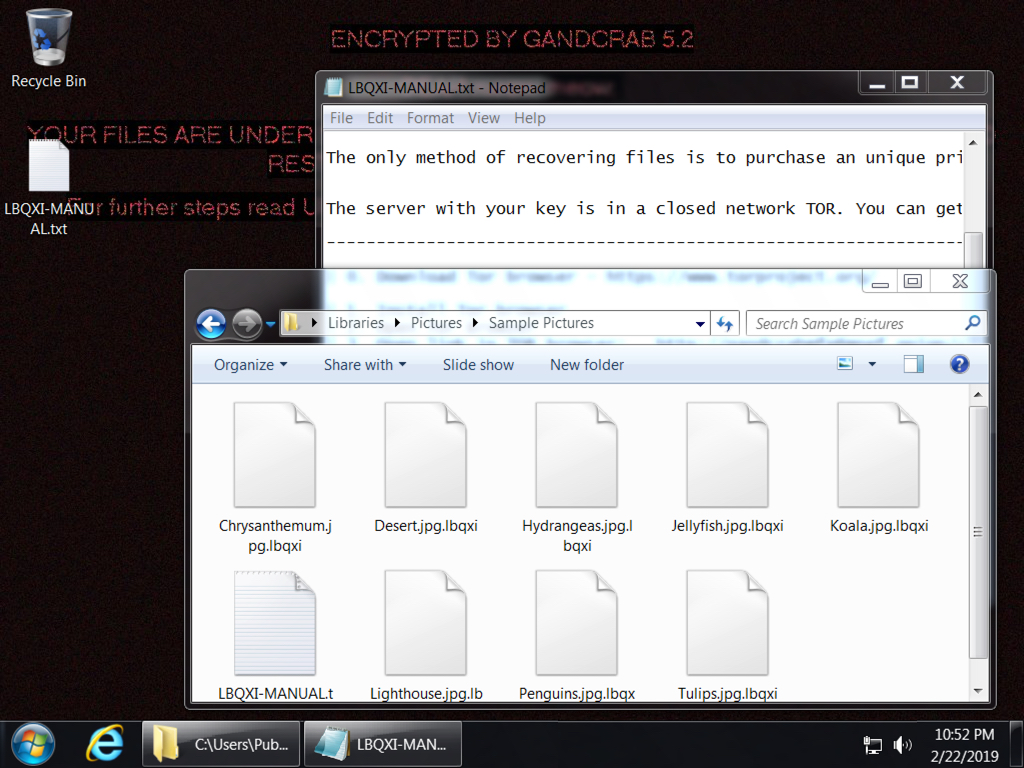Click the text line starting 'The server with'
This screenshot has height=768, width=1024.
pyautogui.click(x=644, y=208)
